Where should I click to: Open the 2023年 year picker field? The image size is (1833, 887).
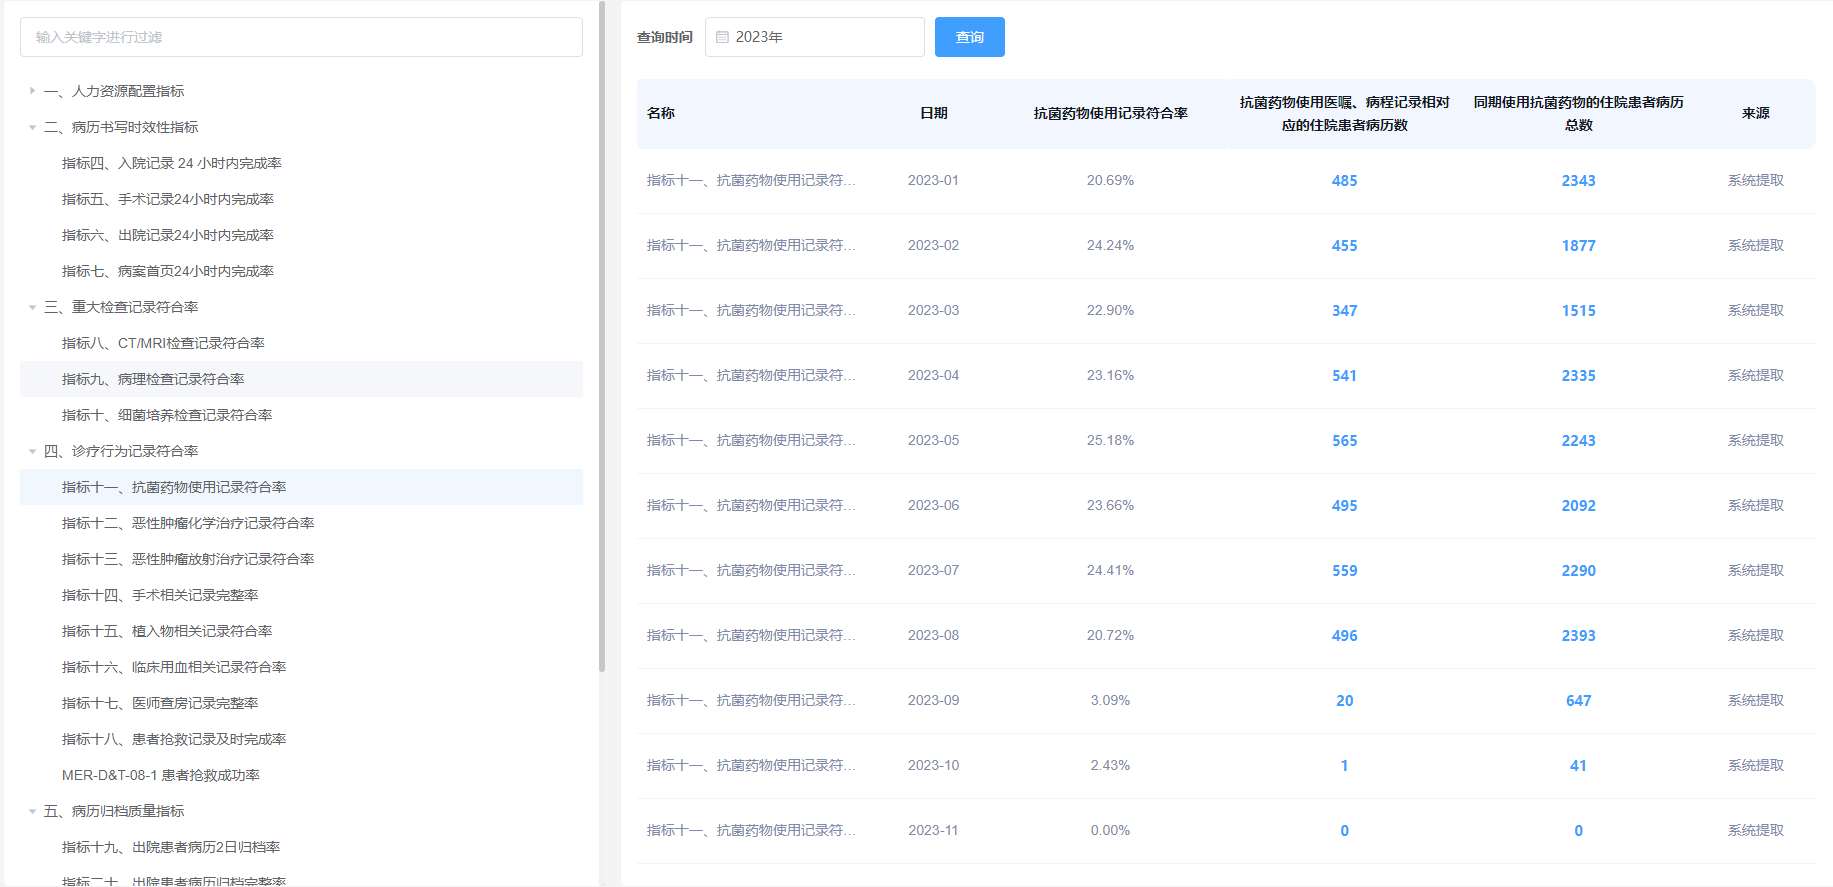pyautogui.click(x=815, y=37)
